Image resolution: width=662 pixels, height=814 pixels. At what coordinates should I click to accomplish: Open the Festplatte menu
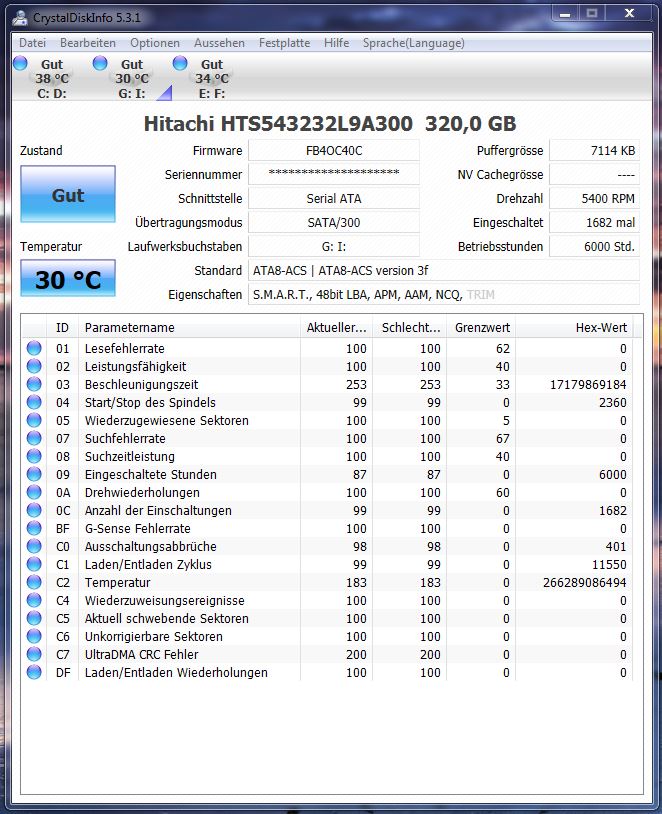coord(285,43)
